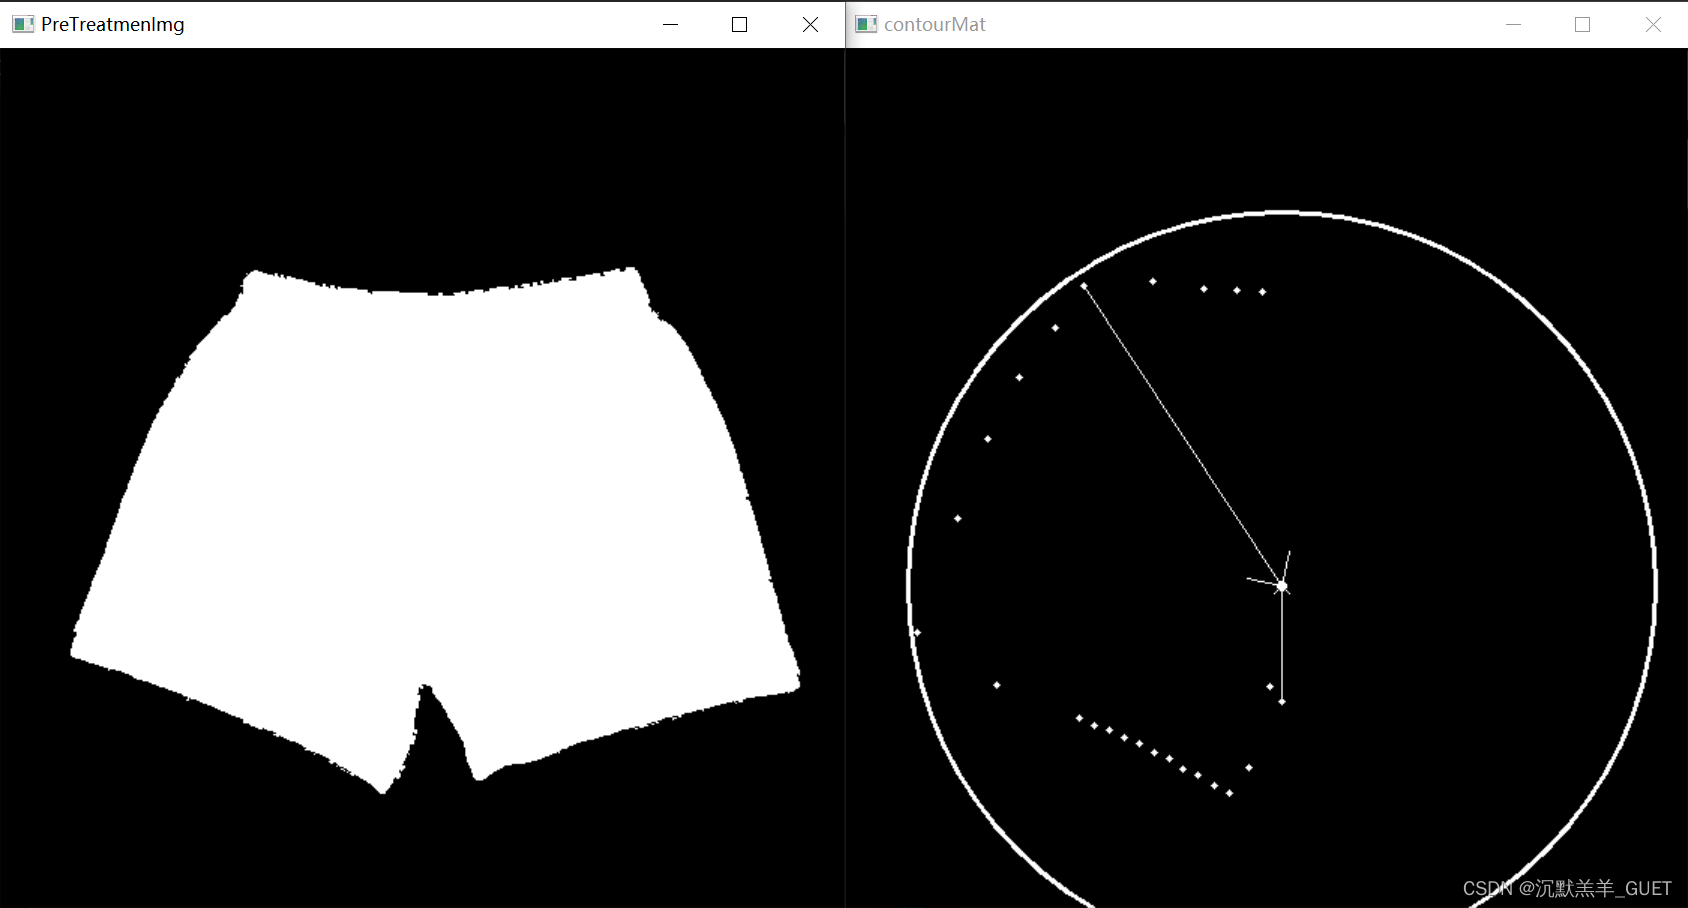Close the contourMat window
Viewport: 1688px width, 908px height.
pos(1653,24)
